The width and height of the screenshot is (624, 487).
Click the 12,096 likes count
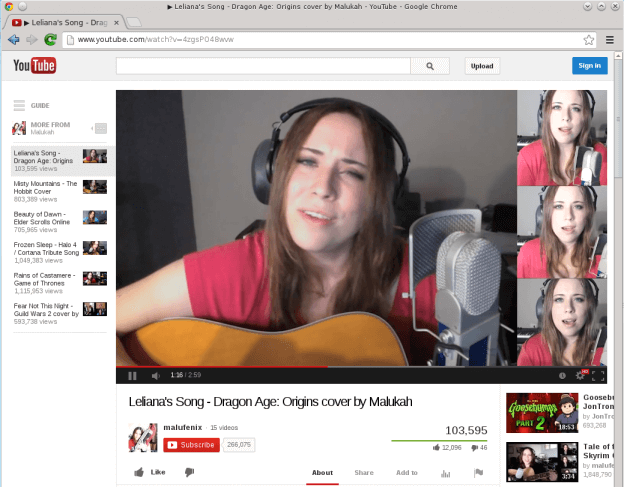tap(447, 448)
